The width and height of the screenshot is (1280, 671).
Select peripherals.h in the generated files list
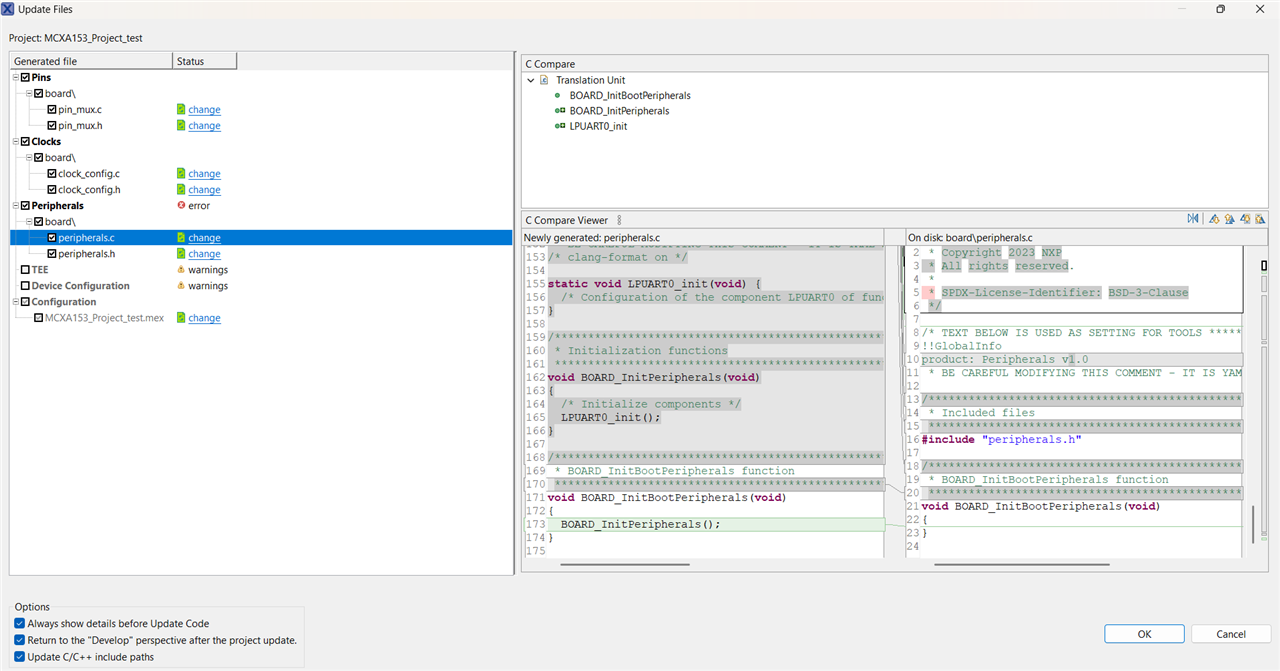(x=86, y=254)
